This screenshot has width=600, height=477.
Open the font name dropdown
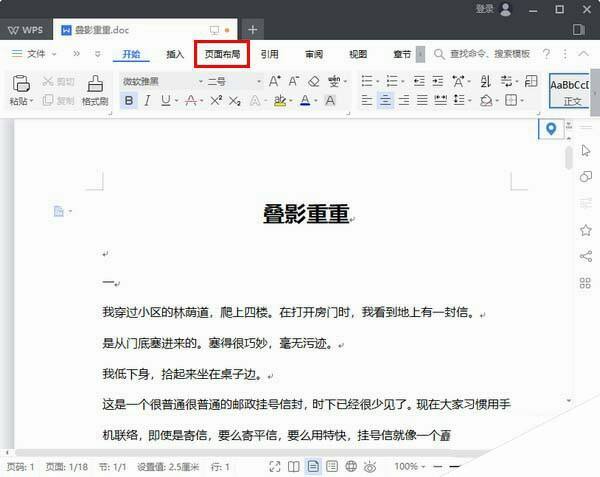[x=201, y=81]
